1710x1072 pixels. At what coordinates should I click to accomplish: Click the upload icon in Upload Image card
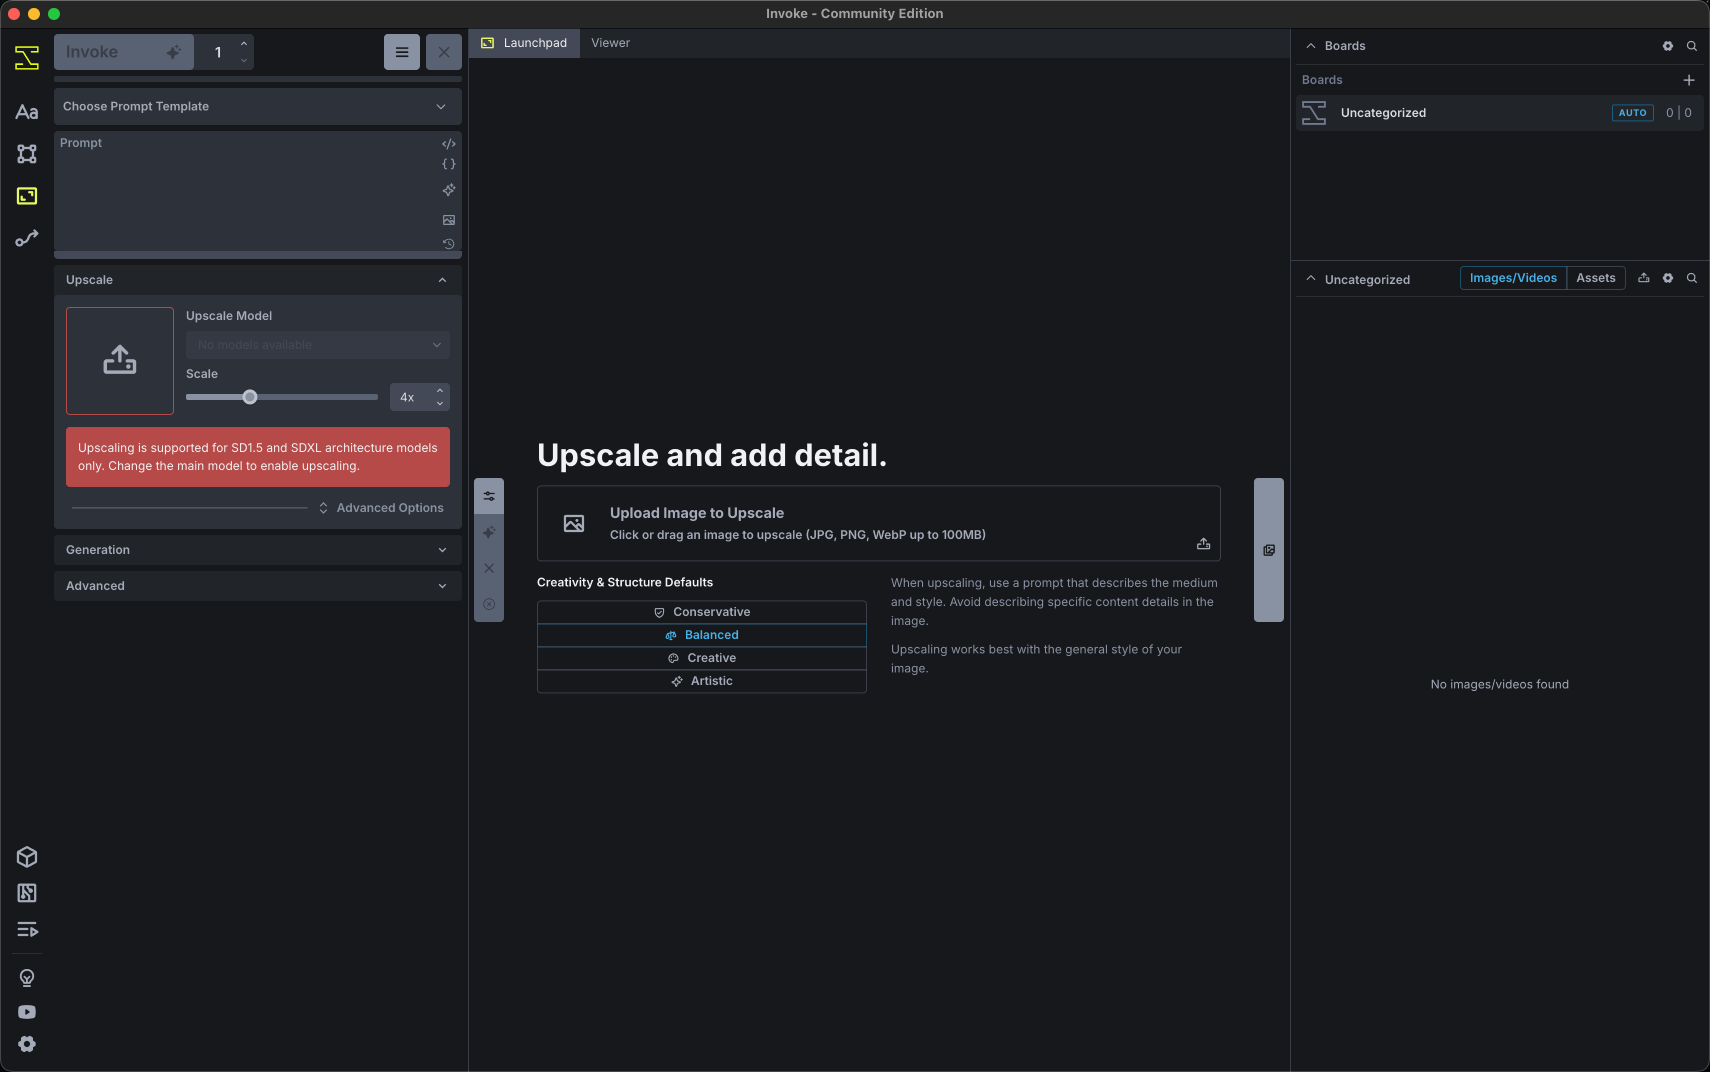tap(1204, 544)
